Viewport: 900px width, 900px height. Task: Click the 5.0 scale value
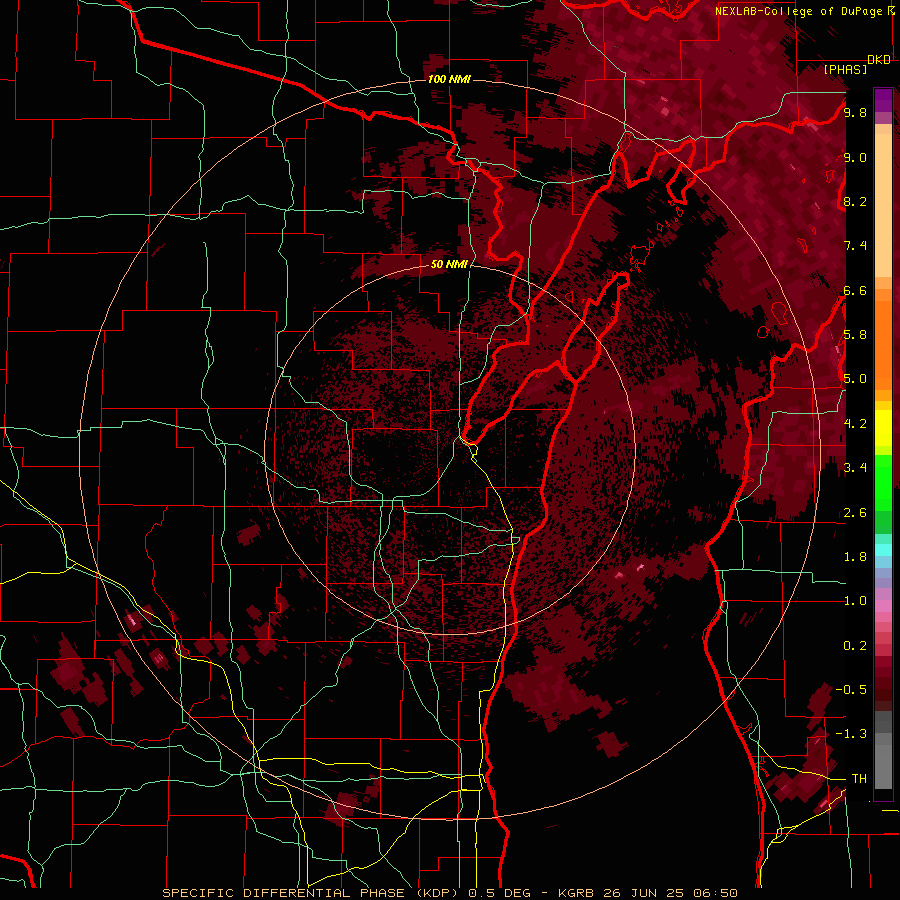click(x=855, y=379)
